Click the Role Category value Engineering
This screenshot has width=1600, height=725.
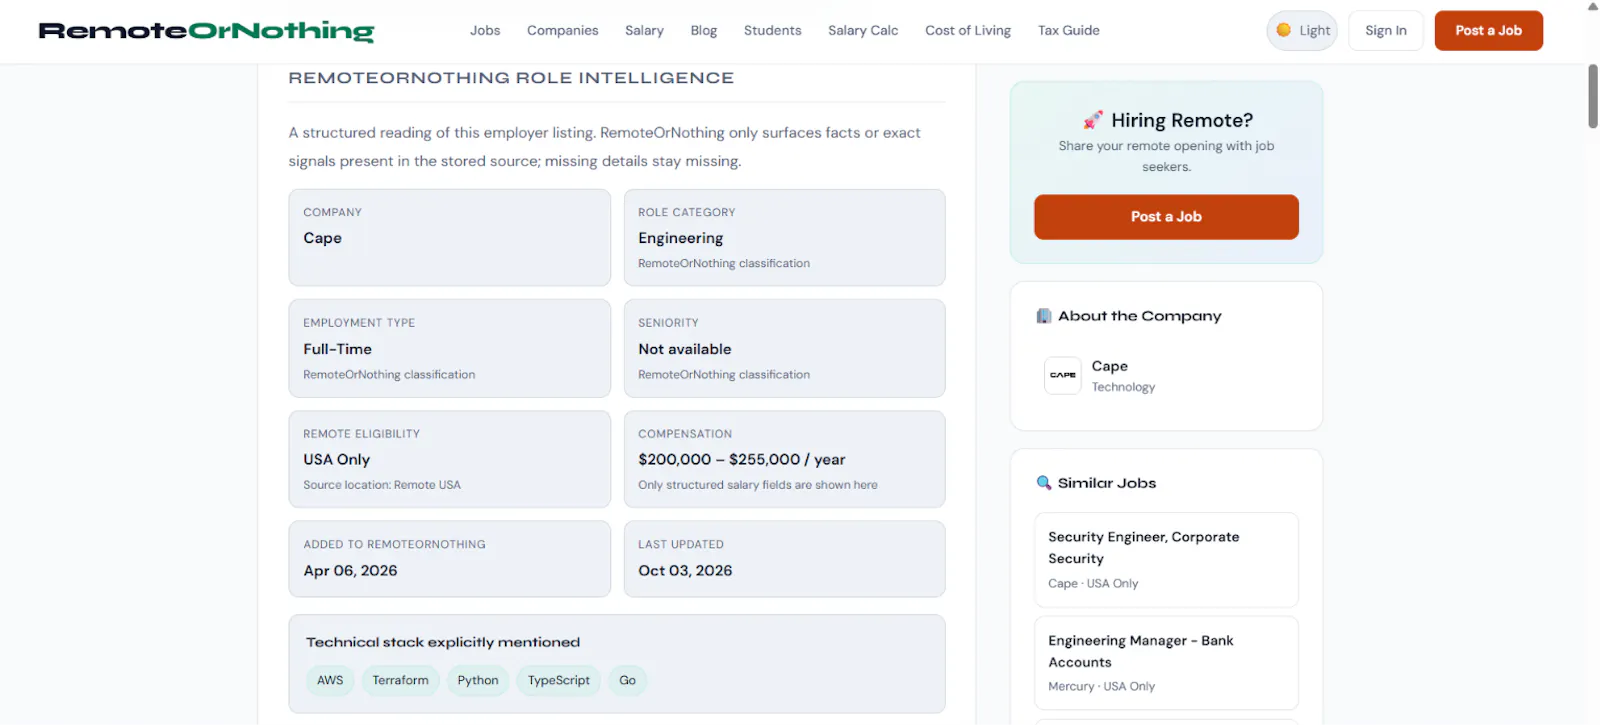[681, 238]
